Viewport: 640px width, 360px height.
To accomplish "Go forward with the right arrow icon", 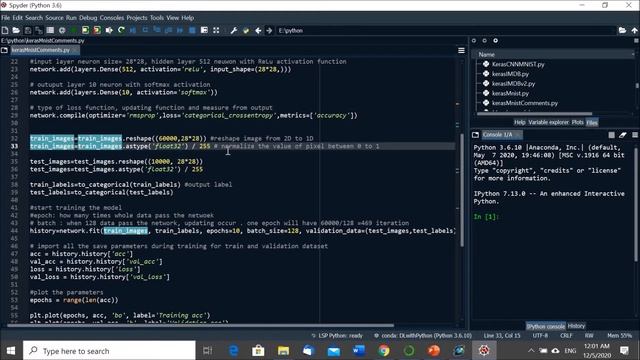I will [x=269, y=30].
